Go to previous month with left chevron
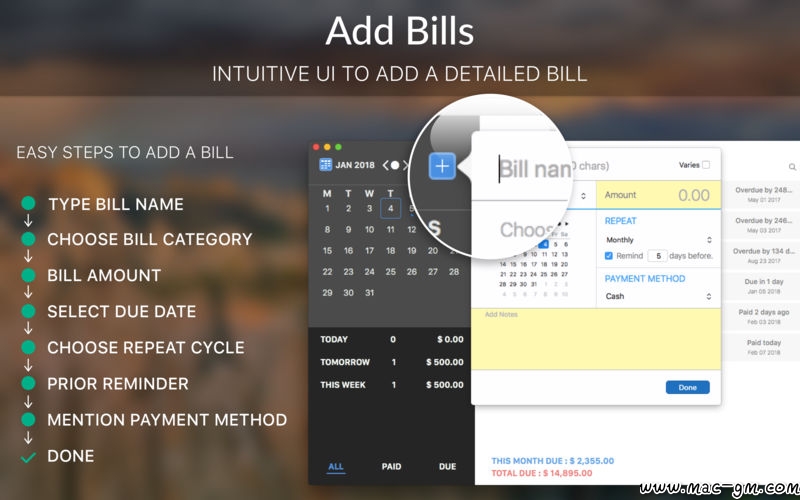The height and width of the screenshot is (500, 800). [x=386, y=165]
